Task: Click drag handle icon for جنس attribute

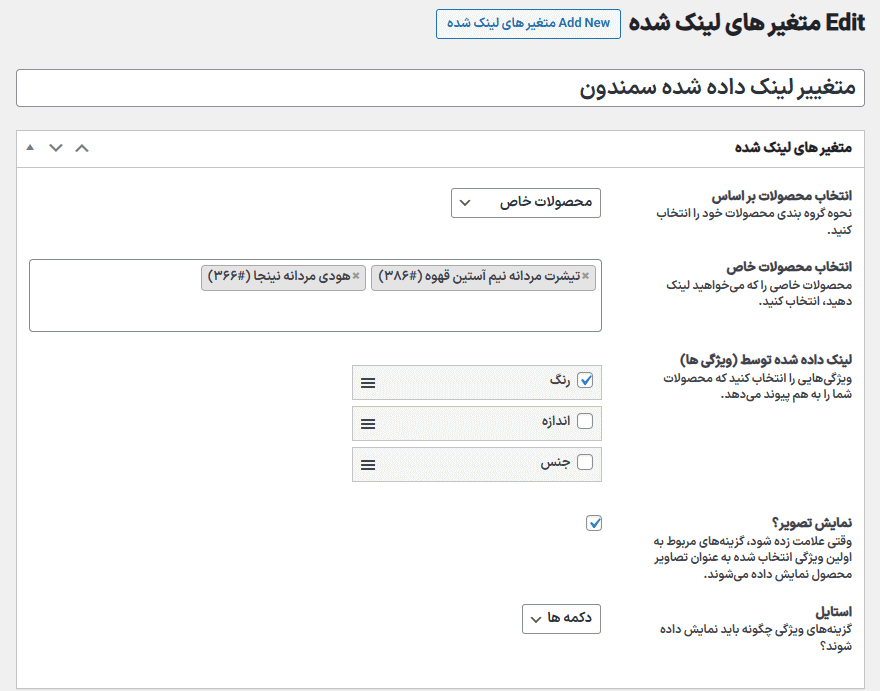Action: coord(368,465)
